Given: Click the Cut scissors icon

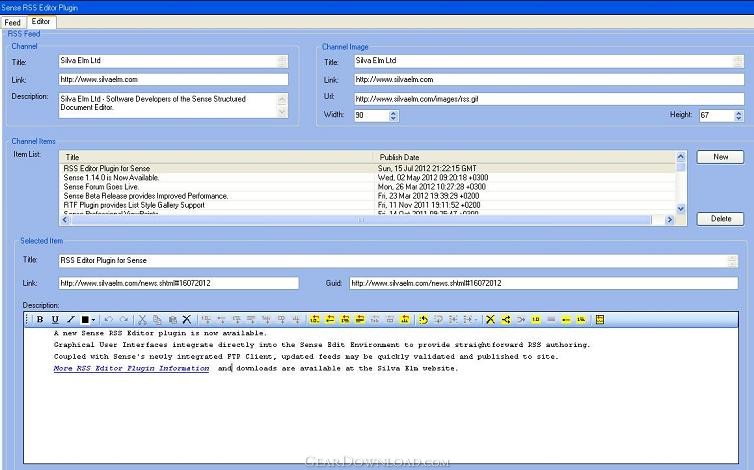Looking at the screenshot, I should click(x=142, y=319).
